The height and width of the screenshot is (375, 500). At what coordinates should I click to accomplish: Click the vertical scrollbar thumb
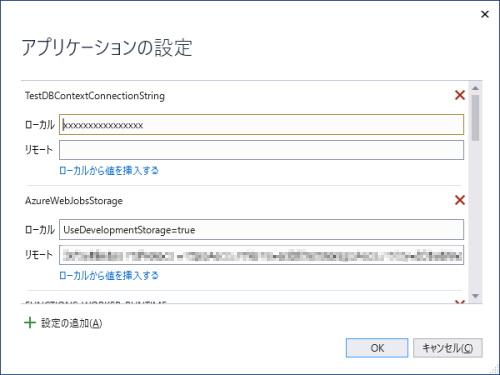pyautogui.click(x=475, y=118)
